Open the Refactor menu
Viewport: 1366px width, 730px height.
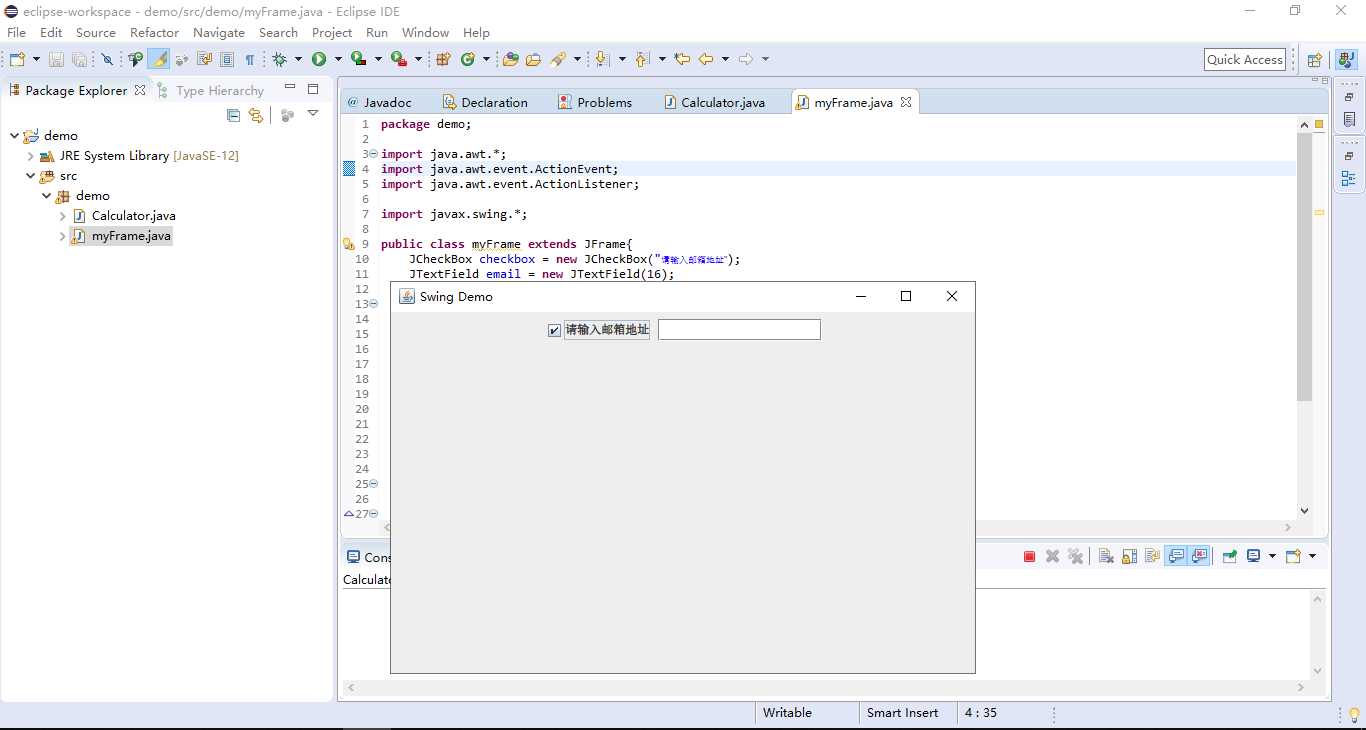coord(154,32)
